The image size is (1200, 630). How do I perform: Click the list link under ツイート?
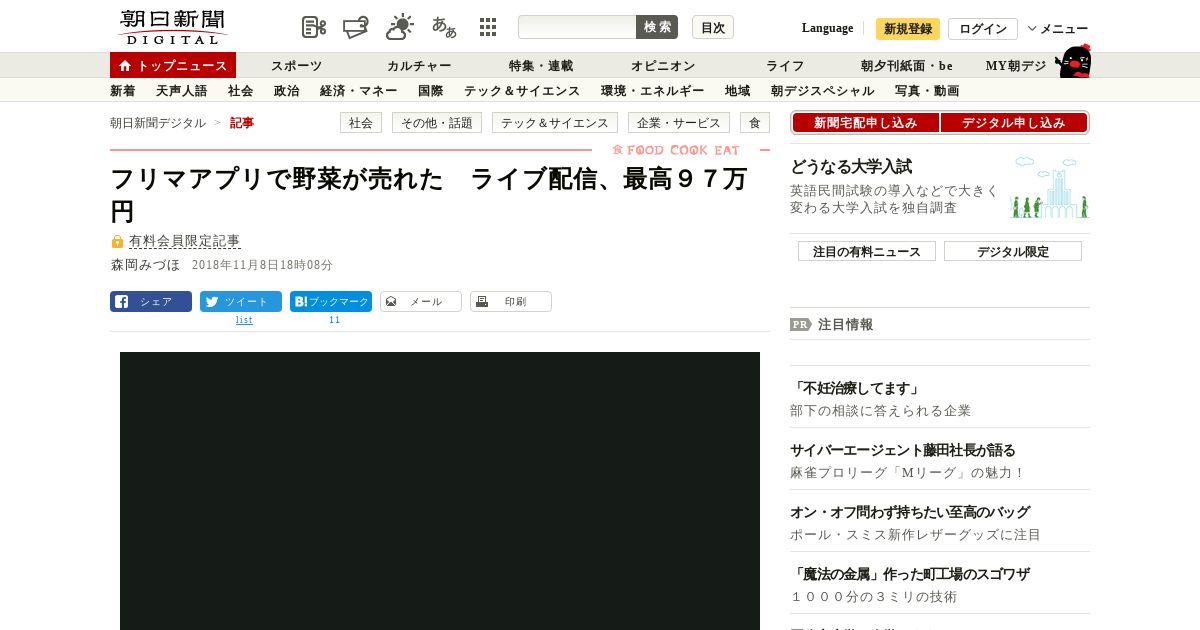(x=244, y=320)
